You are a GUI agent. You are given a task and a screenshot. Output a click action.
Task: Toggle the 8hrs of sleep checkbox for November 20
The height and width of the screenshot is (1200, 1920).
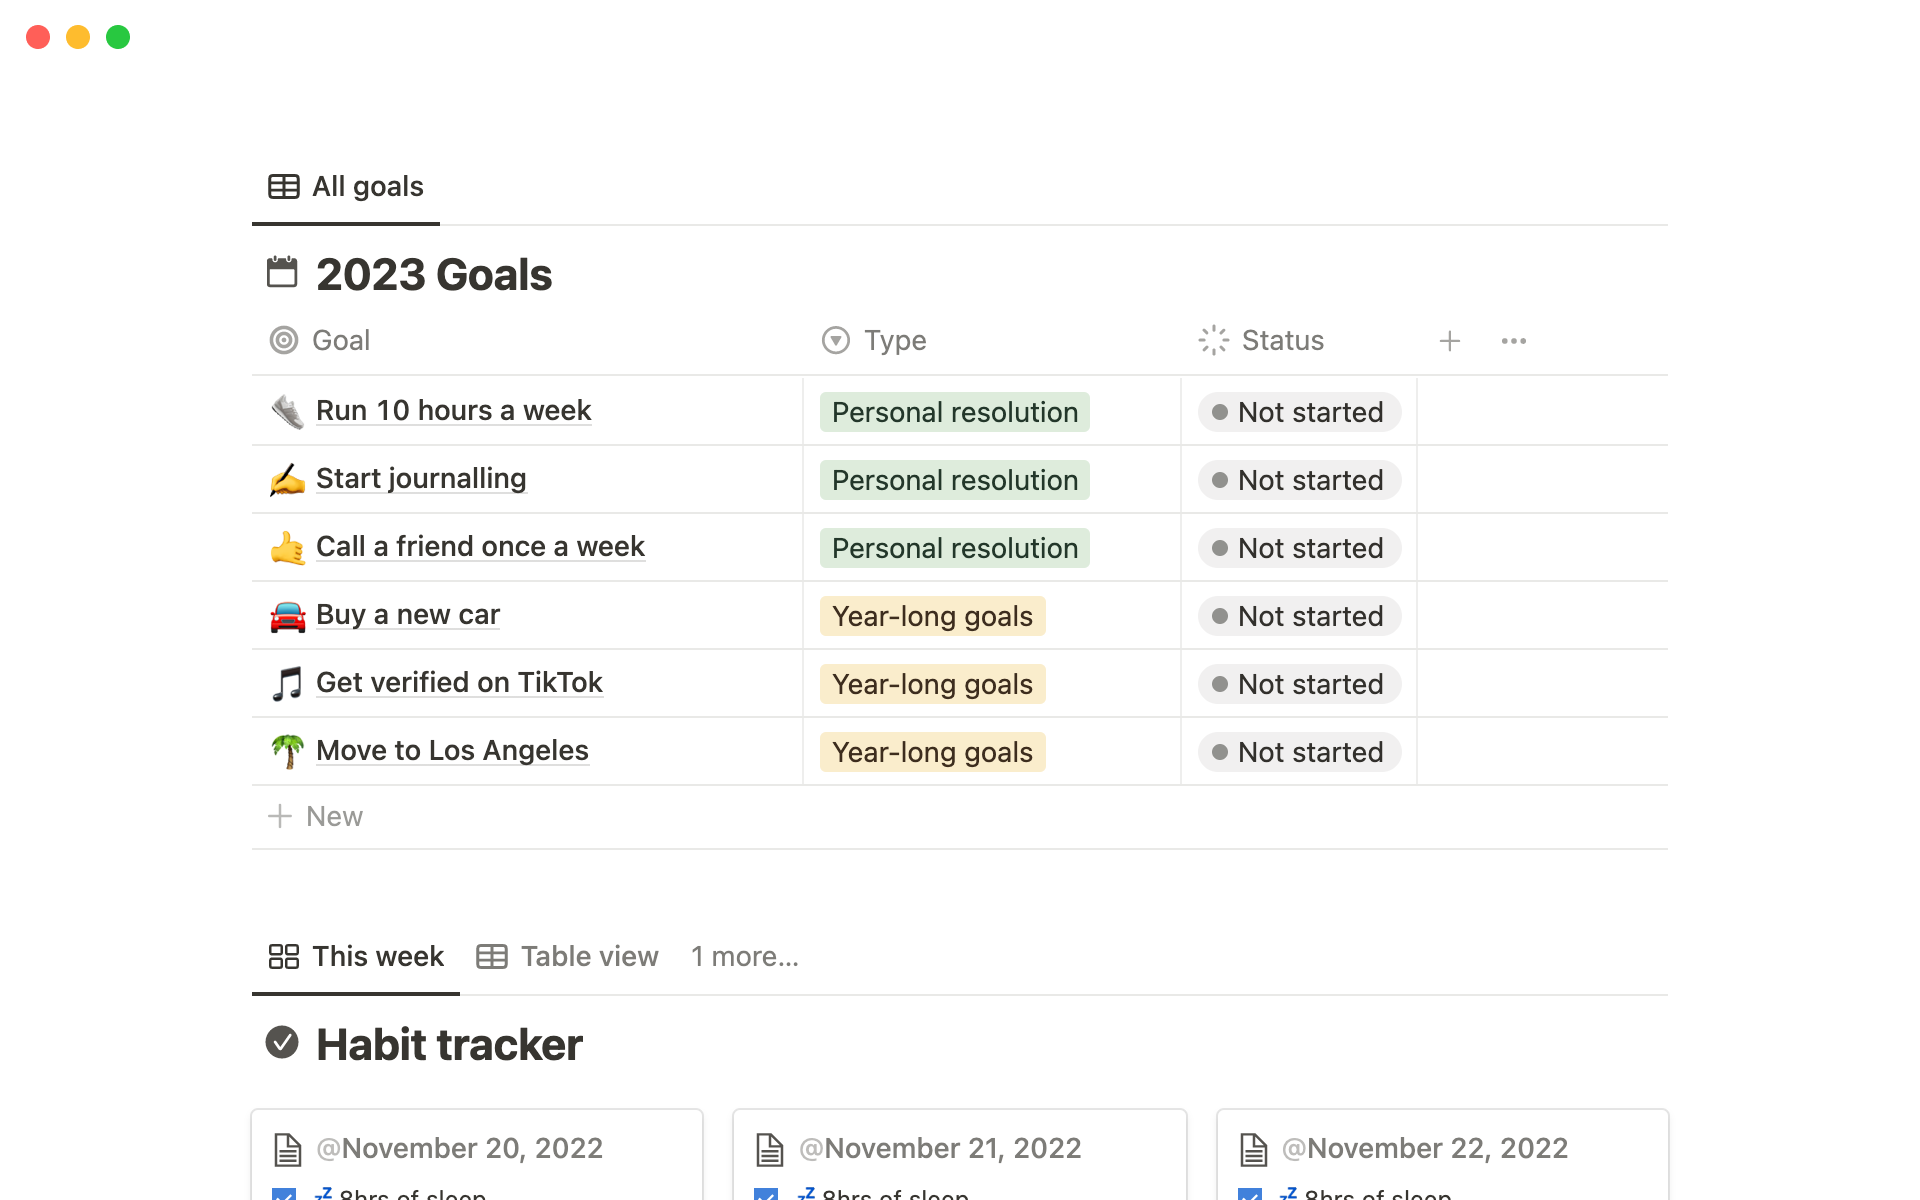point(284,1194)
